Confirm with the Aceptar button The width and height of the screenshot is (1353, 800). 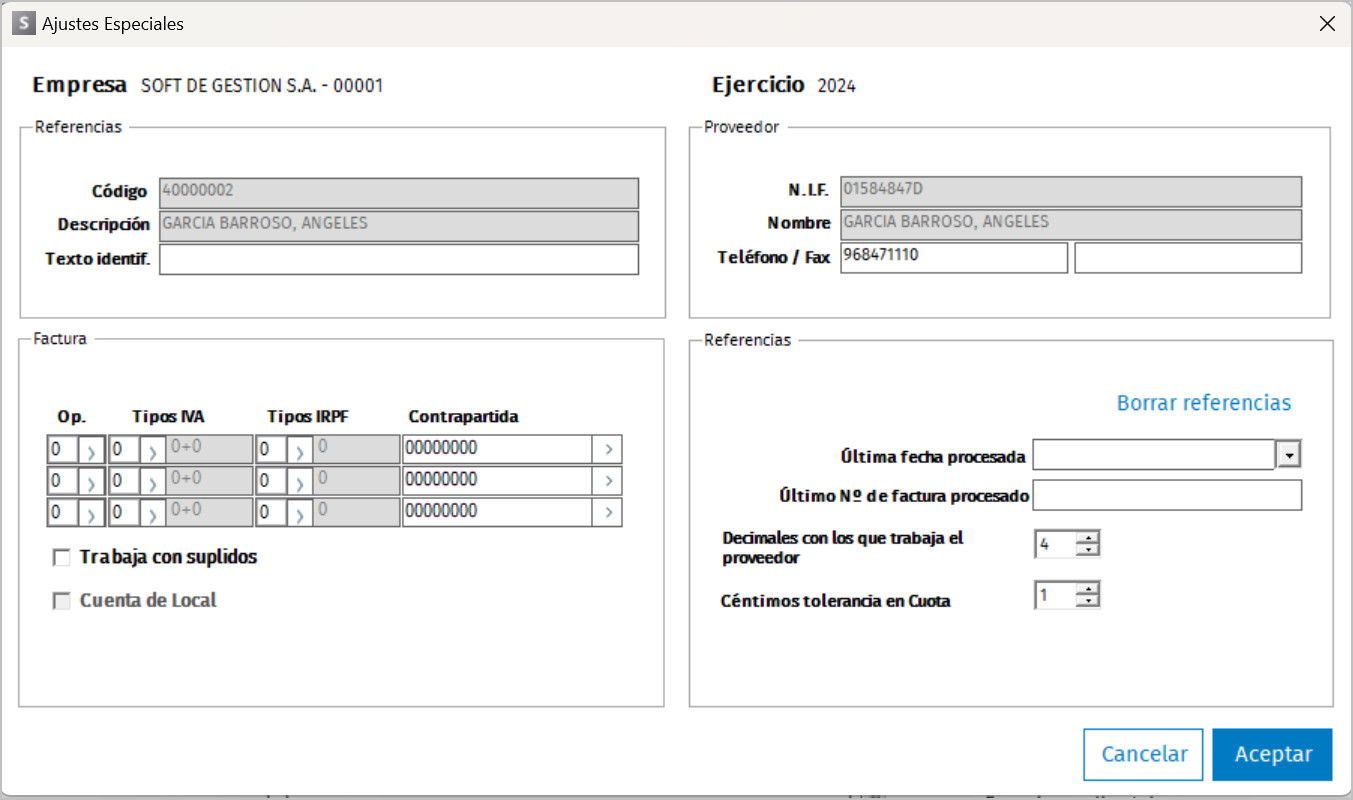pyautogui.click(x=1273, y=754)
